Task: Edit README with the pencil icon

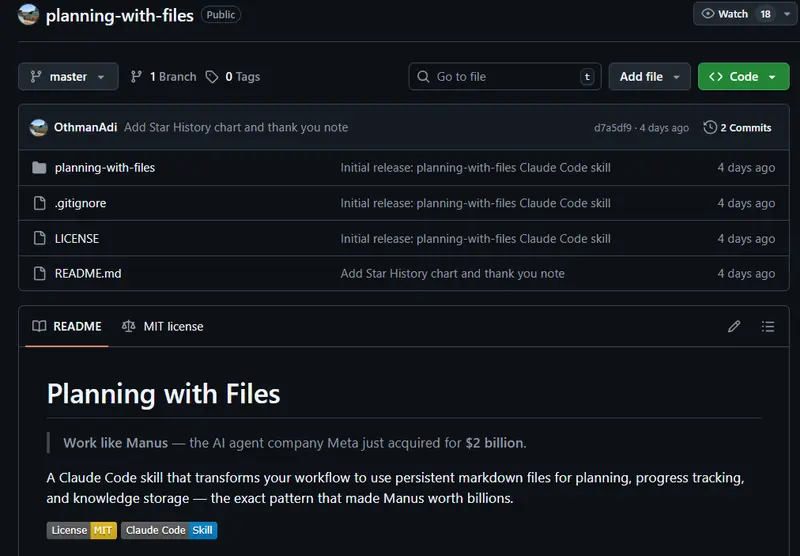Action: (734, 326)
